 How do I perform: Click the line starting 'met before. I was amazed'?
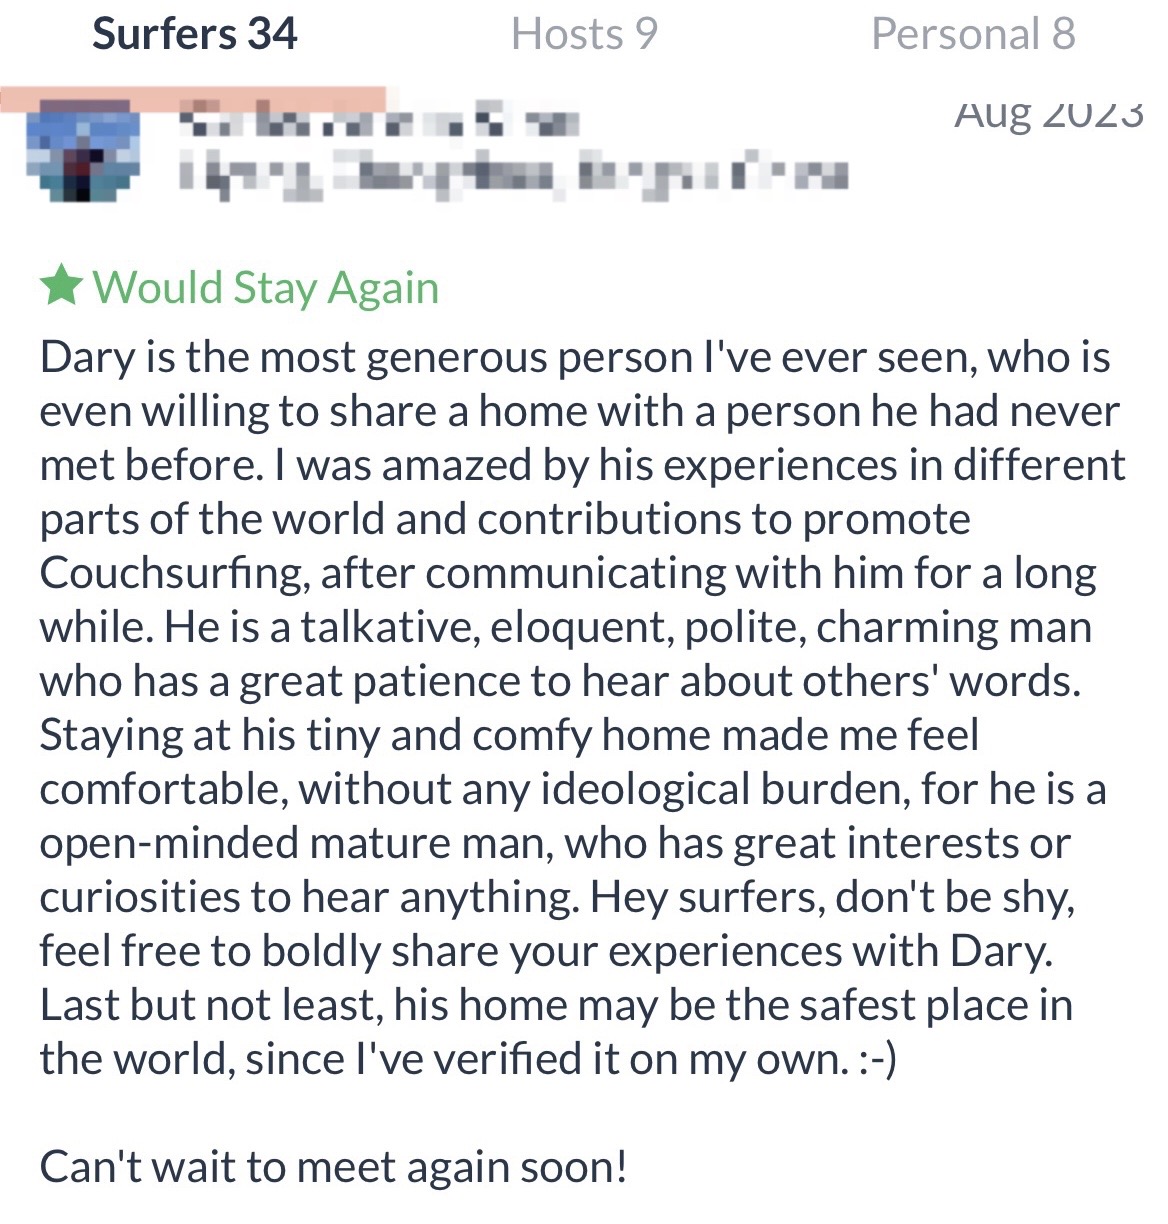pos(582,465)
